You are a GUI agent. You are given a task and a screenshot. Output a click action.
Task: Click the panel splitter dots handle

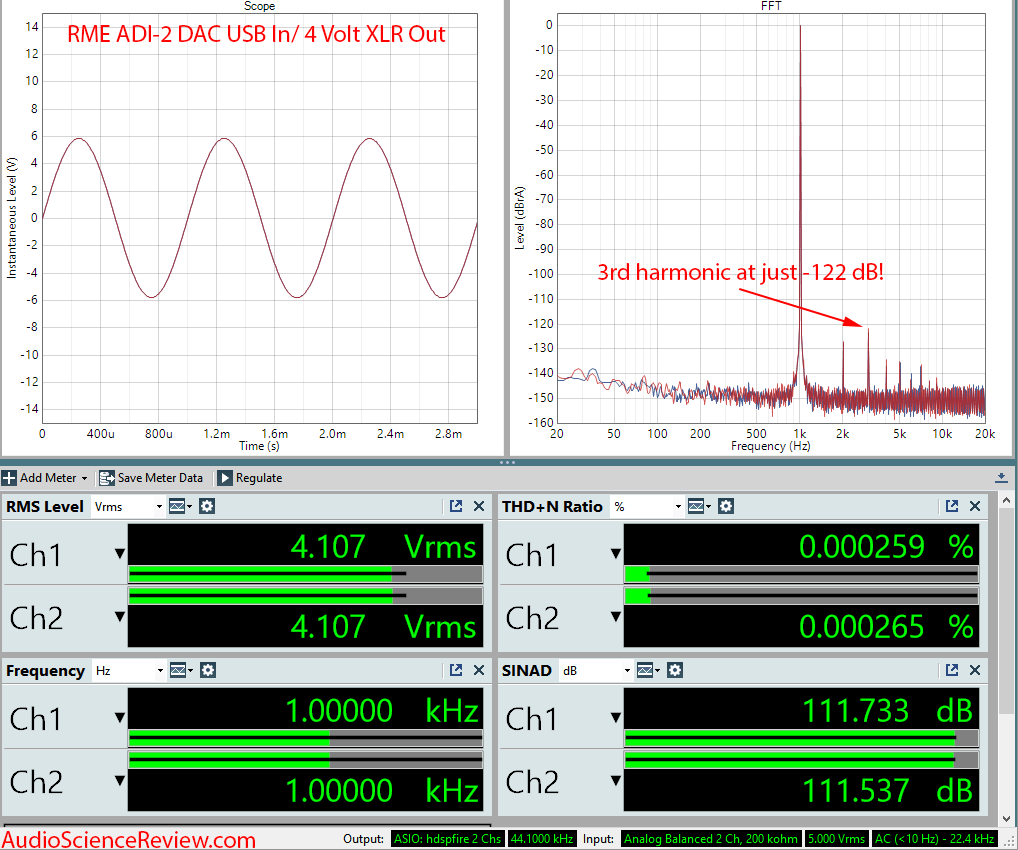pyautogui.click(x=508, y=462)
